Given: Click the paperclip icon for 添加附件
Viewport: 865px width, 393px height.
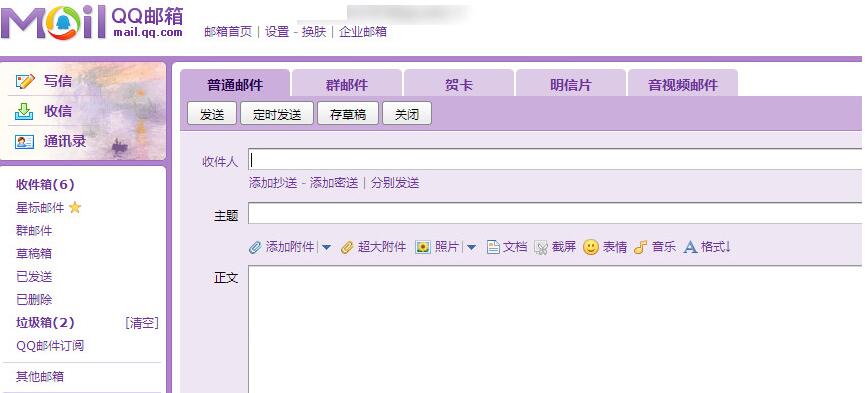Looking at the screenshot, I should coord(255,247).
